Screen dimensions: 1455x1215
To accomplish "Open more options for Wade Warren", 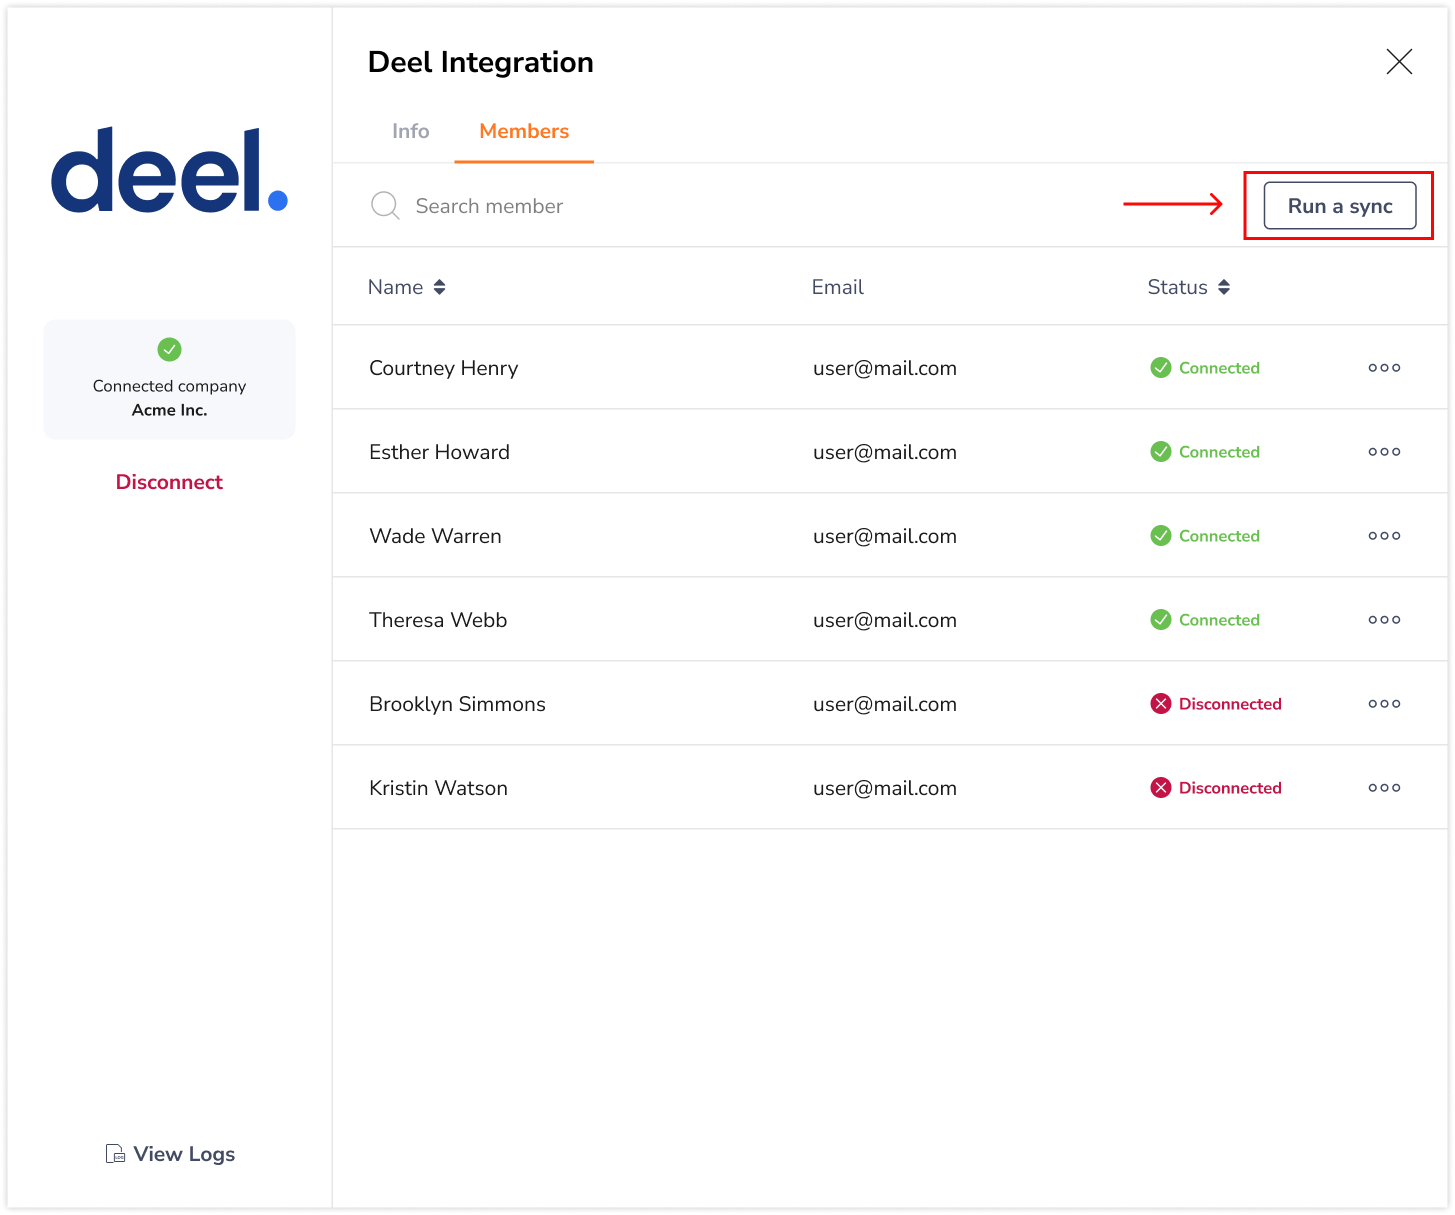I will 1384,535.
